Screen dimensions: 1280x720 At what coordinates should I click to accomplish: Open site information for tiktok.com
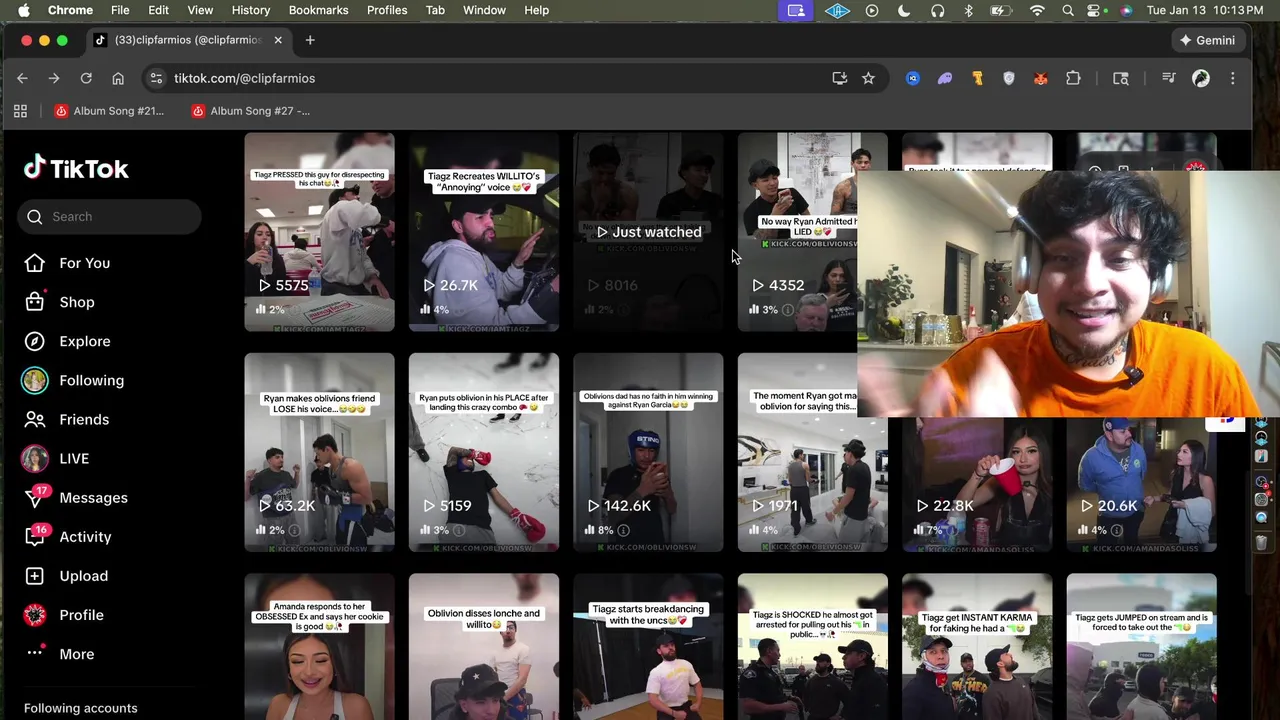click(x=154, y=78)
